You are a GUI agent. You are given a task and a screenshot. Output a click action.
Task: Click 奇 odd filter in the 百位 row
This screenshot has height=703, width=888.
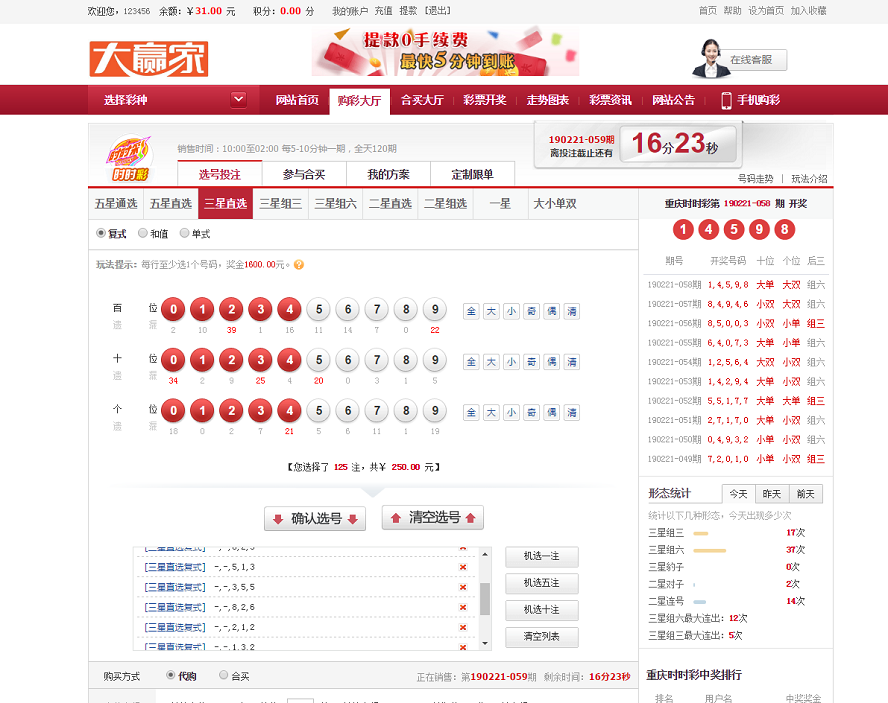(x=530, y=311)
